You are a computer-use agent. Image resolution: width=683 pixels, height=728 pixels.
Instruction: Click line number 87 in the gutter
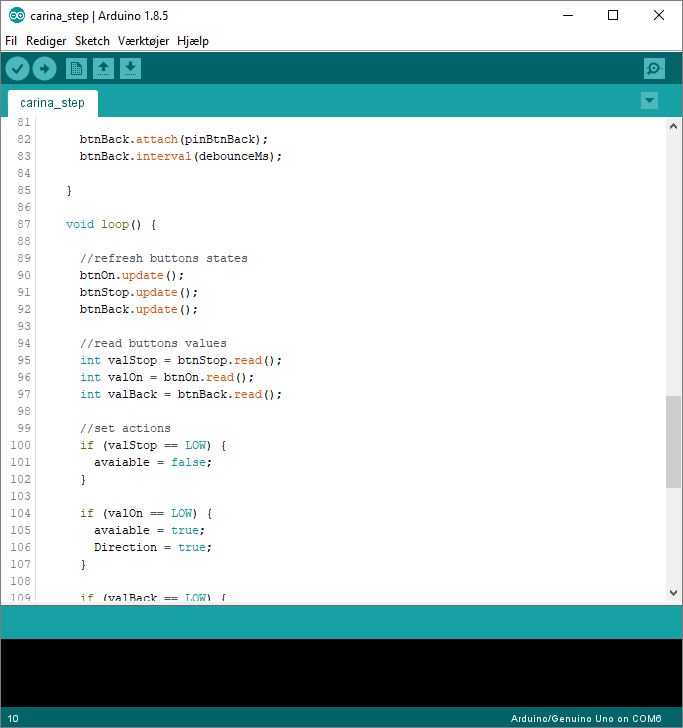(x=24, y=224)
